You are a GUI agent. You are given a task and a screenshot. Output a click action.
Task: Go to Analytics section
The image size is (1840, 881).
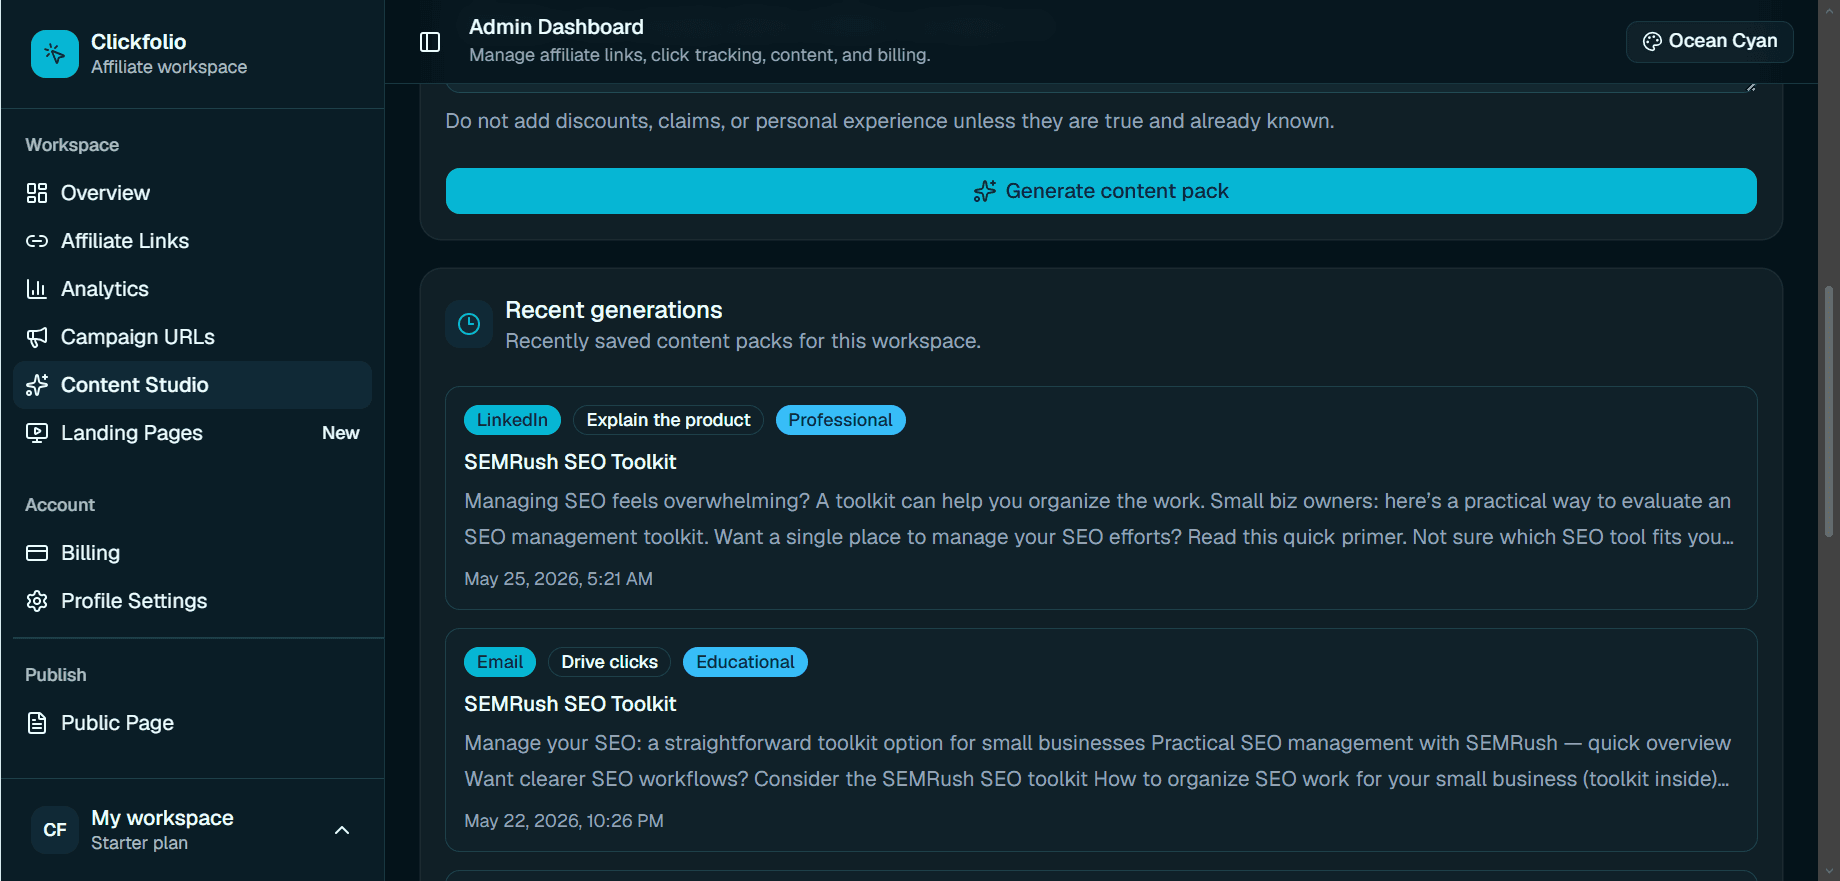tap(192, 289)
